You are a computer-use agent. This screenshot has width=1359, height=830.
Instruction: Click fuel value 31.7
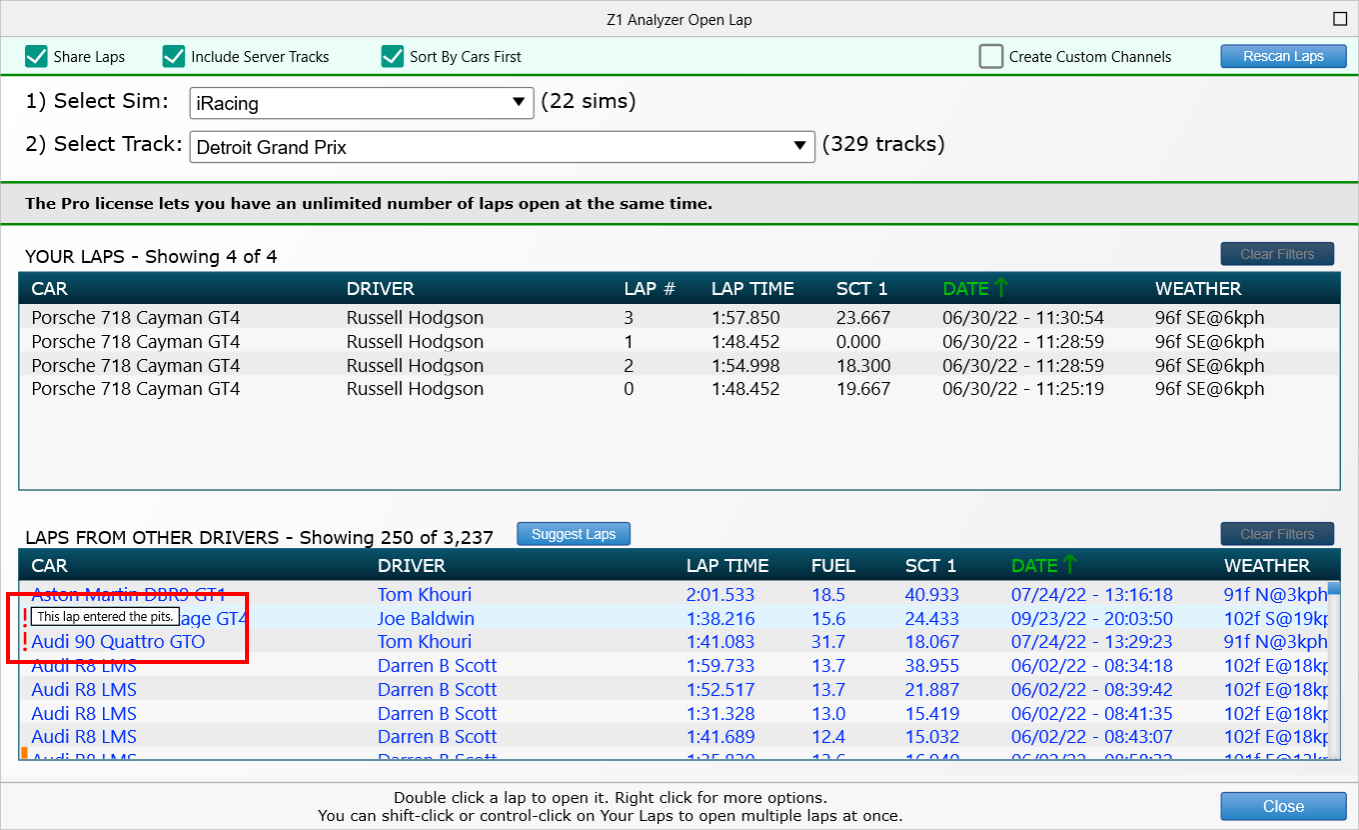click(x=828, y=642)
